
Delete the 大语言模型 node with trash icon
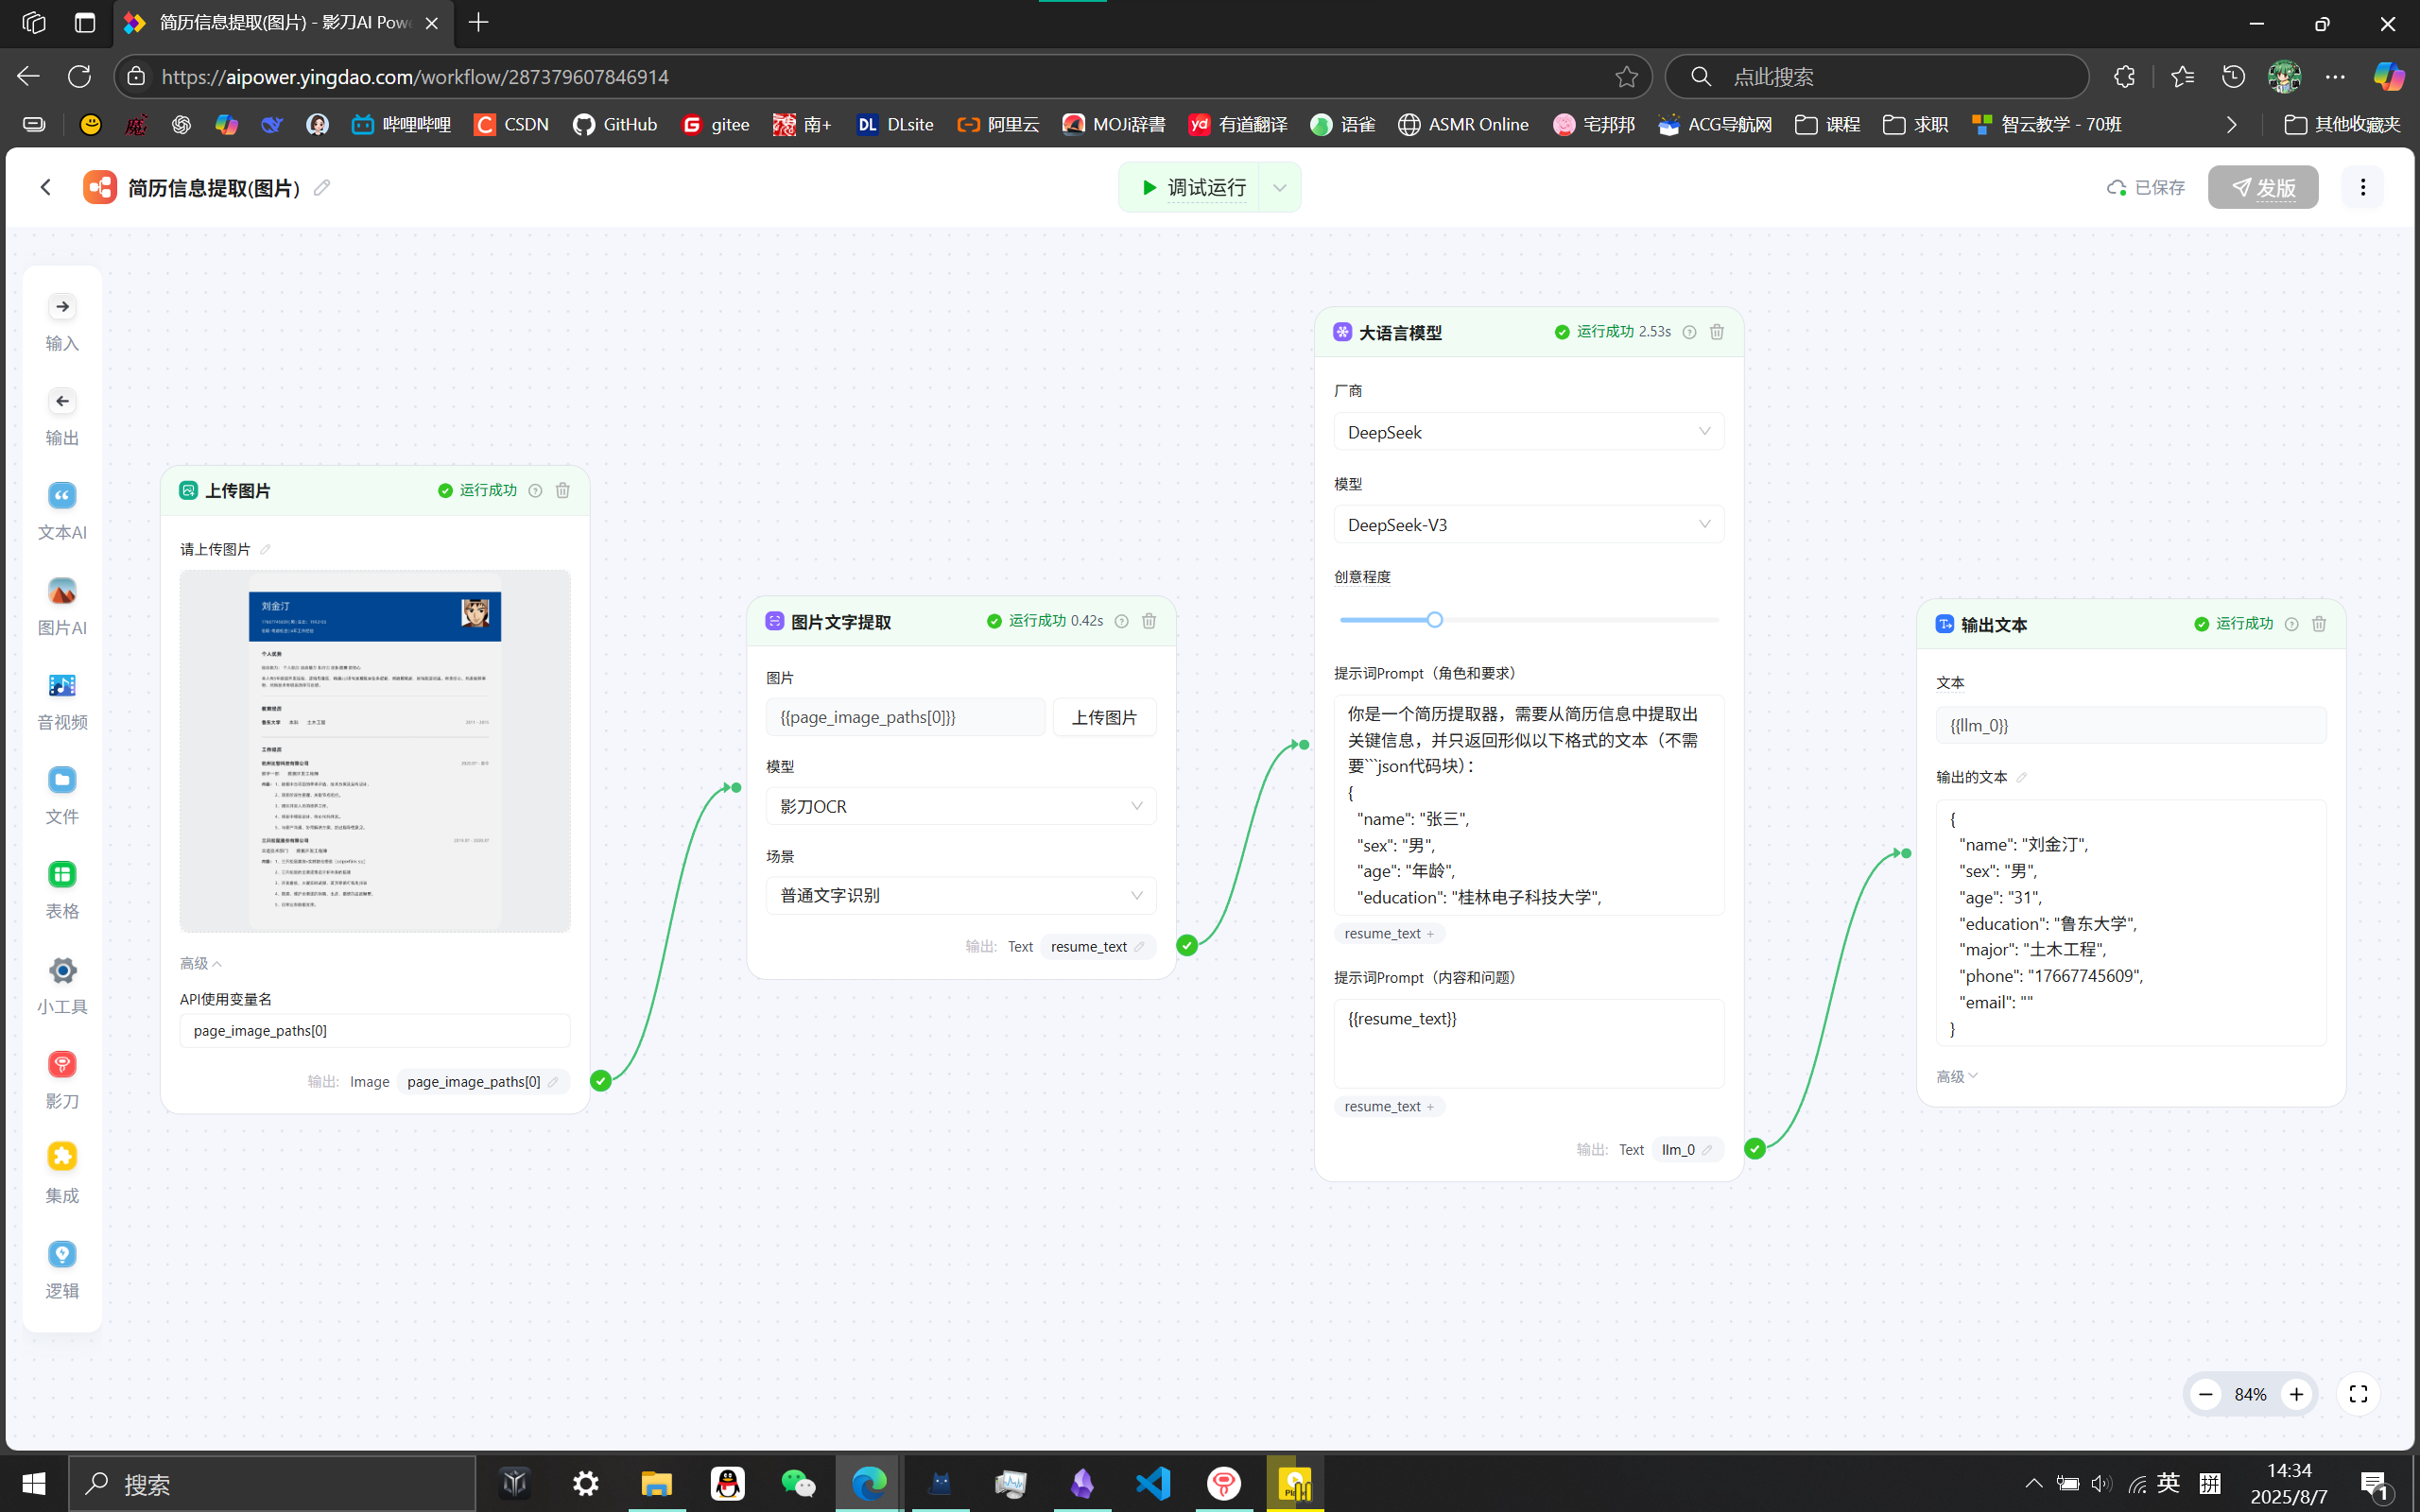pos(1717,332)
